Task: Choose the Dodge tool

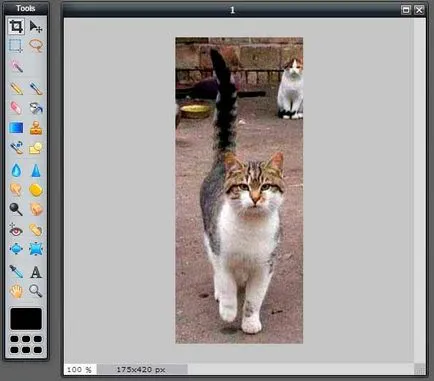Action: tap(16, 209)
